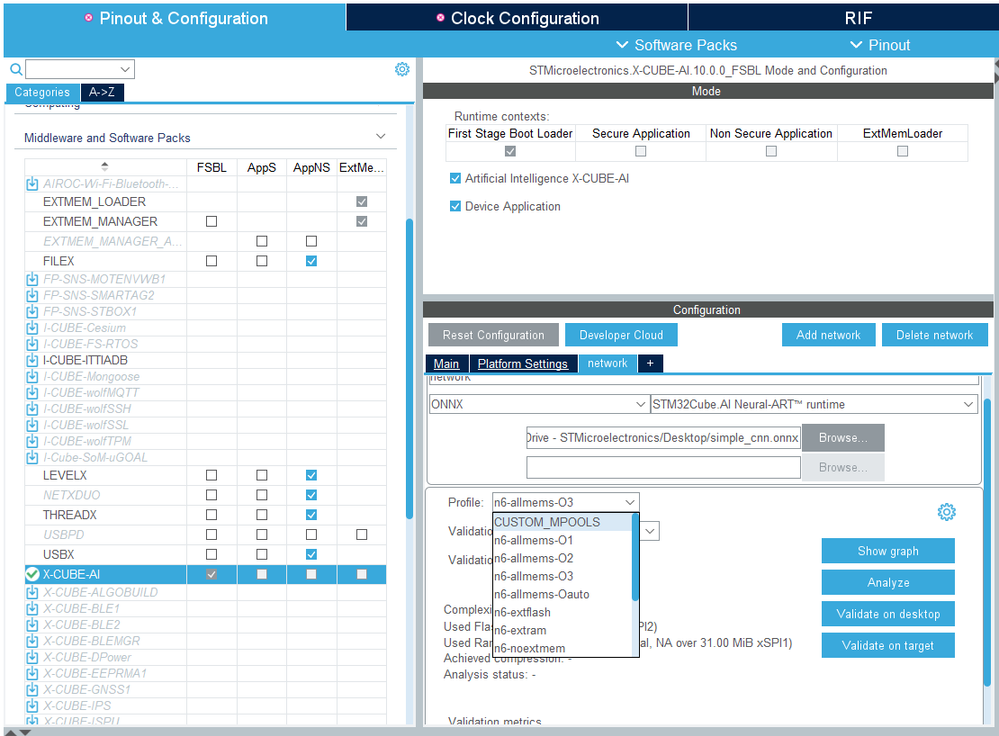Check EXTMEM_MANAGER FSBL checkbox

coord(212,222)
